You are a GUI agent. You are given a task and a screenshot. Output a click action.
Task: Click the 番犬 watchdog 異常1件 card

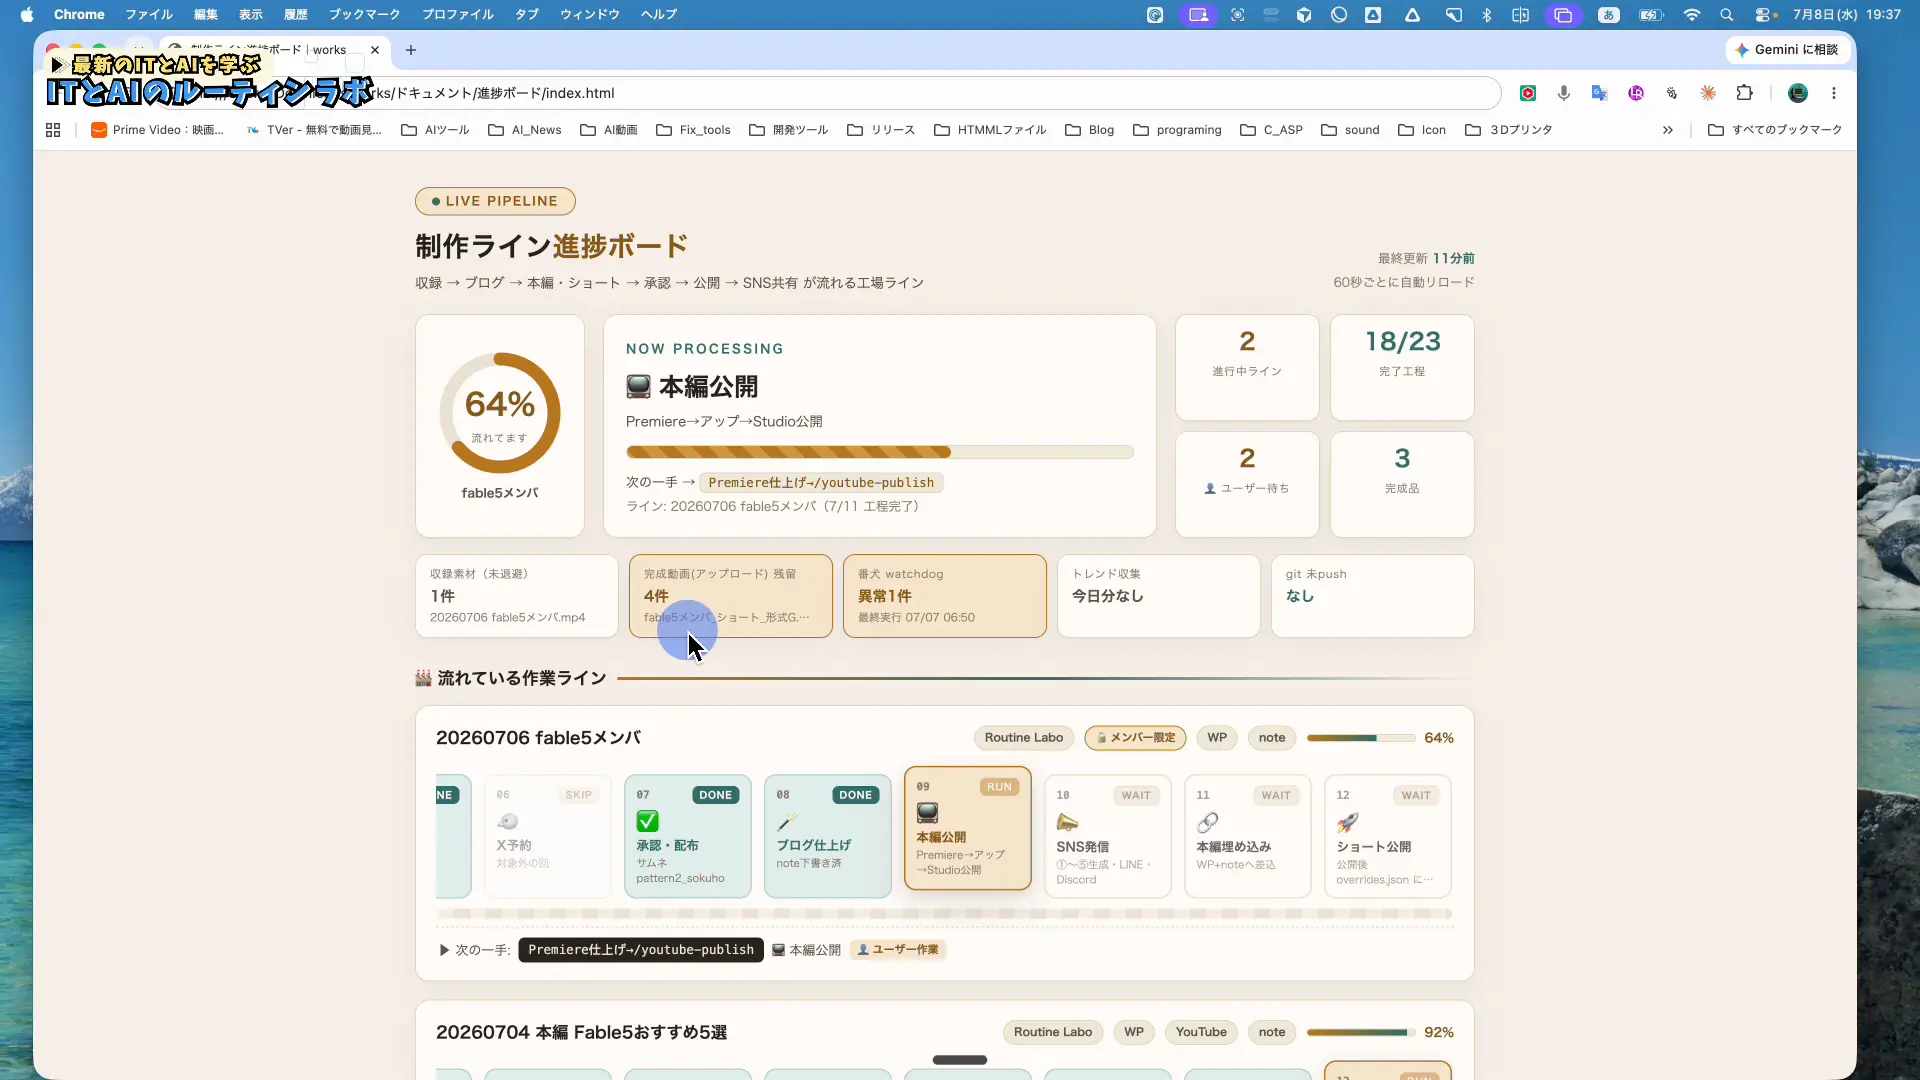click(x=945, y=596)
